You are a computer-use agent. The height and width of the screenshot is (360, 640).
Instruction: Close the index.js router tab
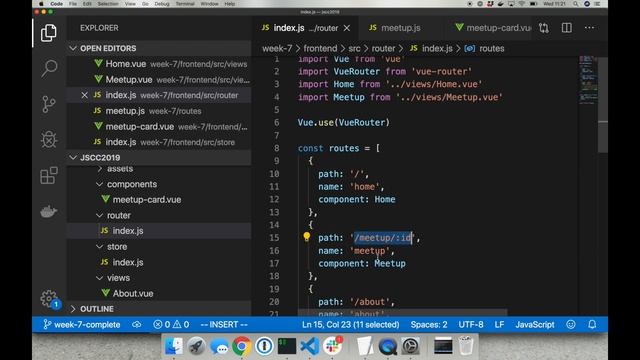pos(347,28)
